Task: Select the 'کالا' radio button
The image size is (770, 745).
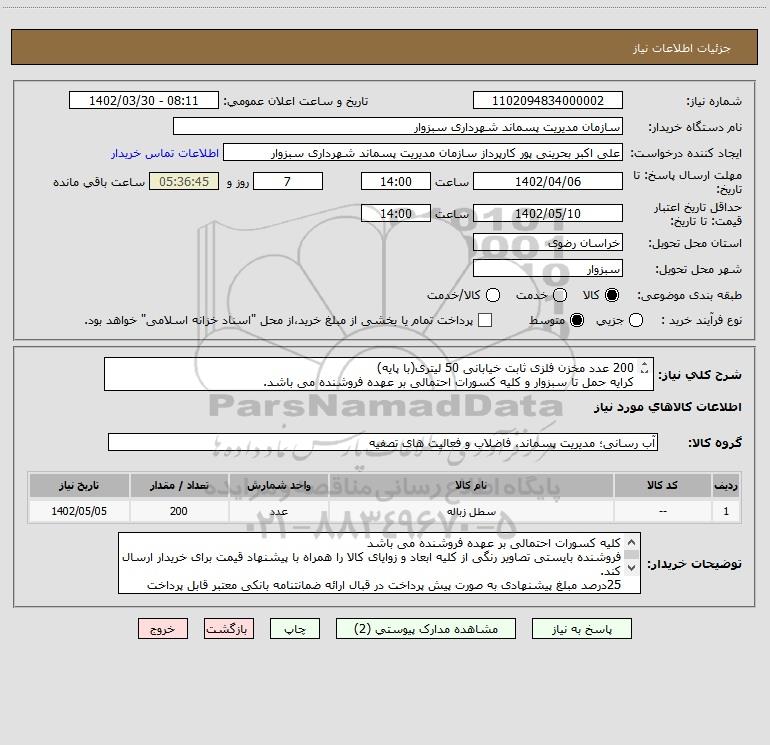Action: [x=612, y=295]
